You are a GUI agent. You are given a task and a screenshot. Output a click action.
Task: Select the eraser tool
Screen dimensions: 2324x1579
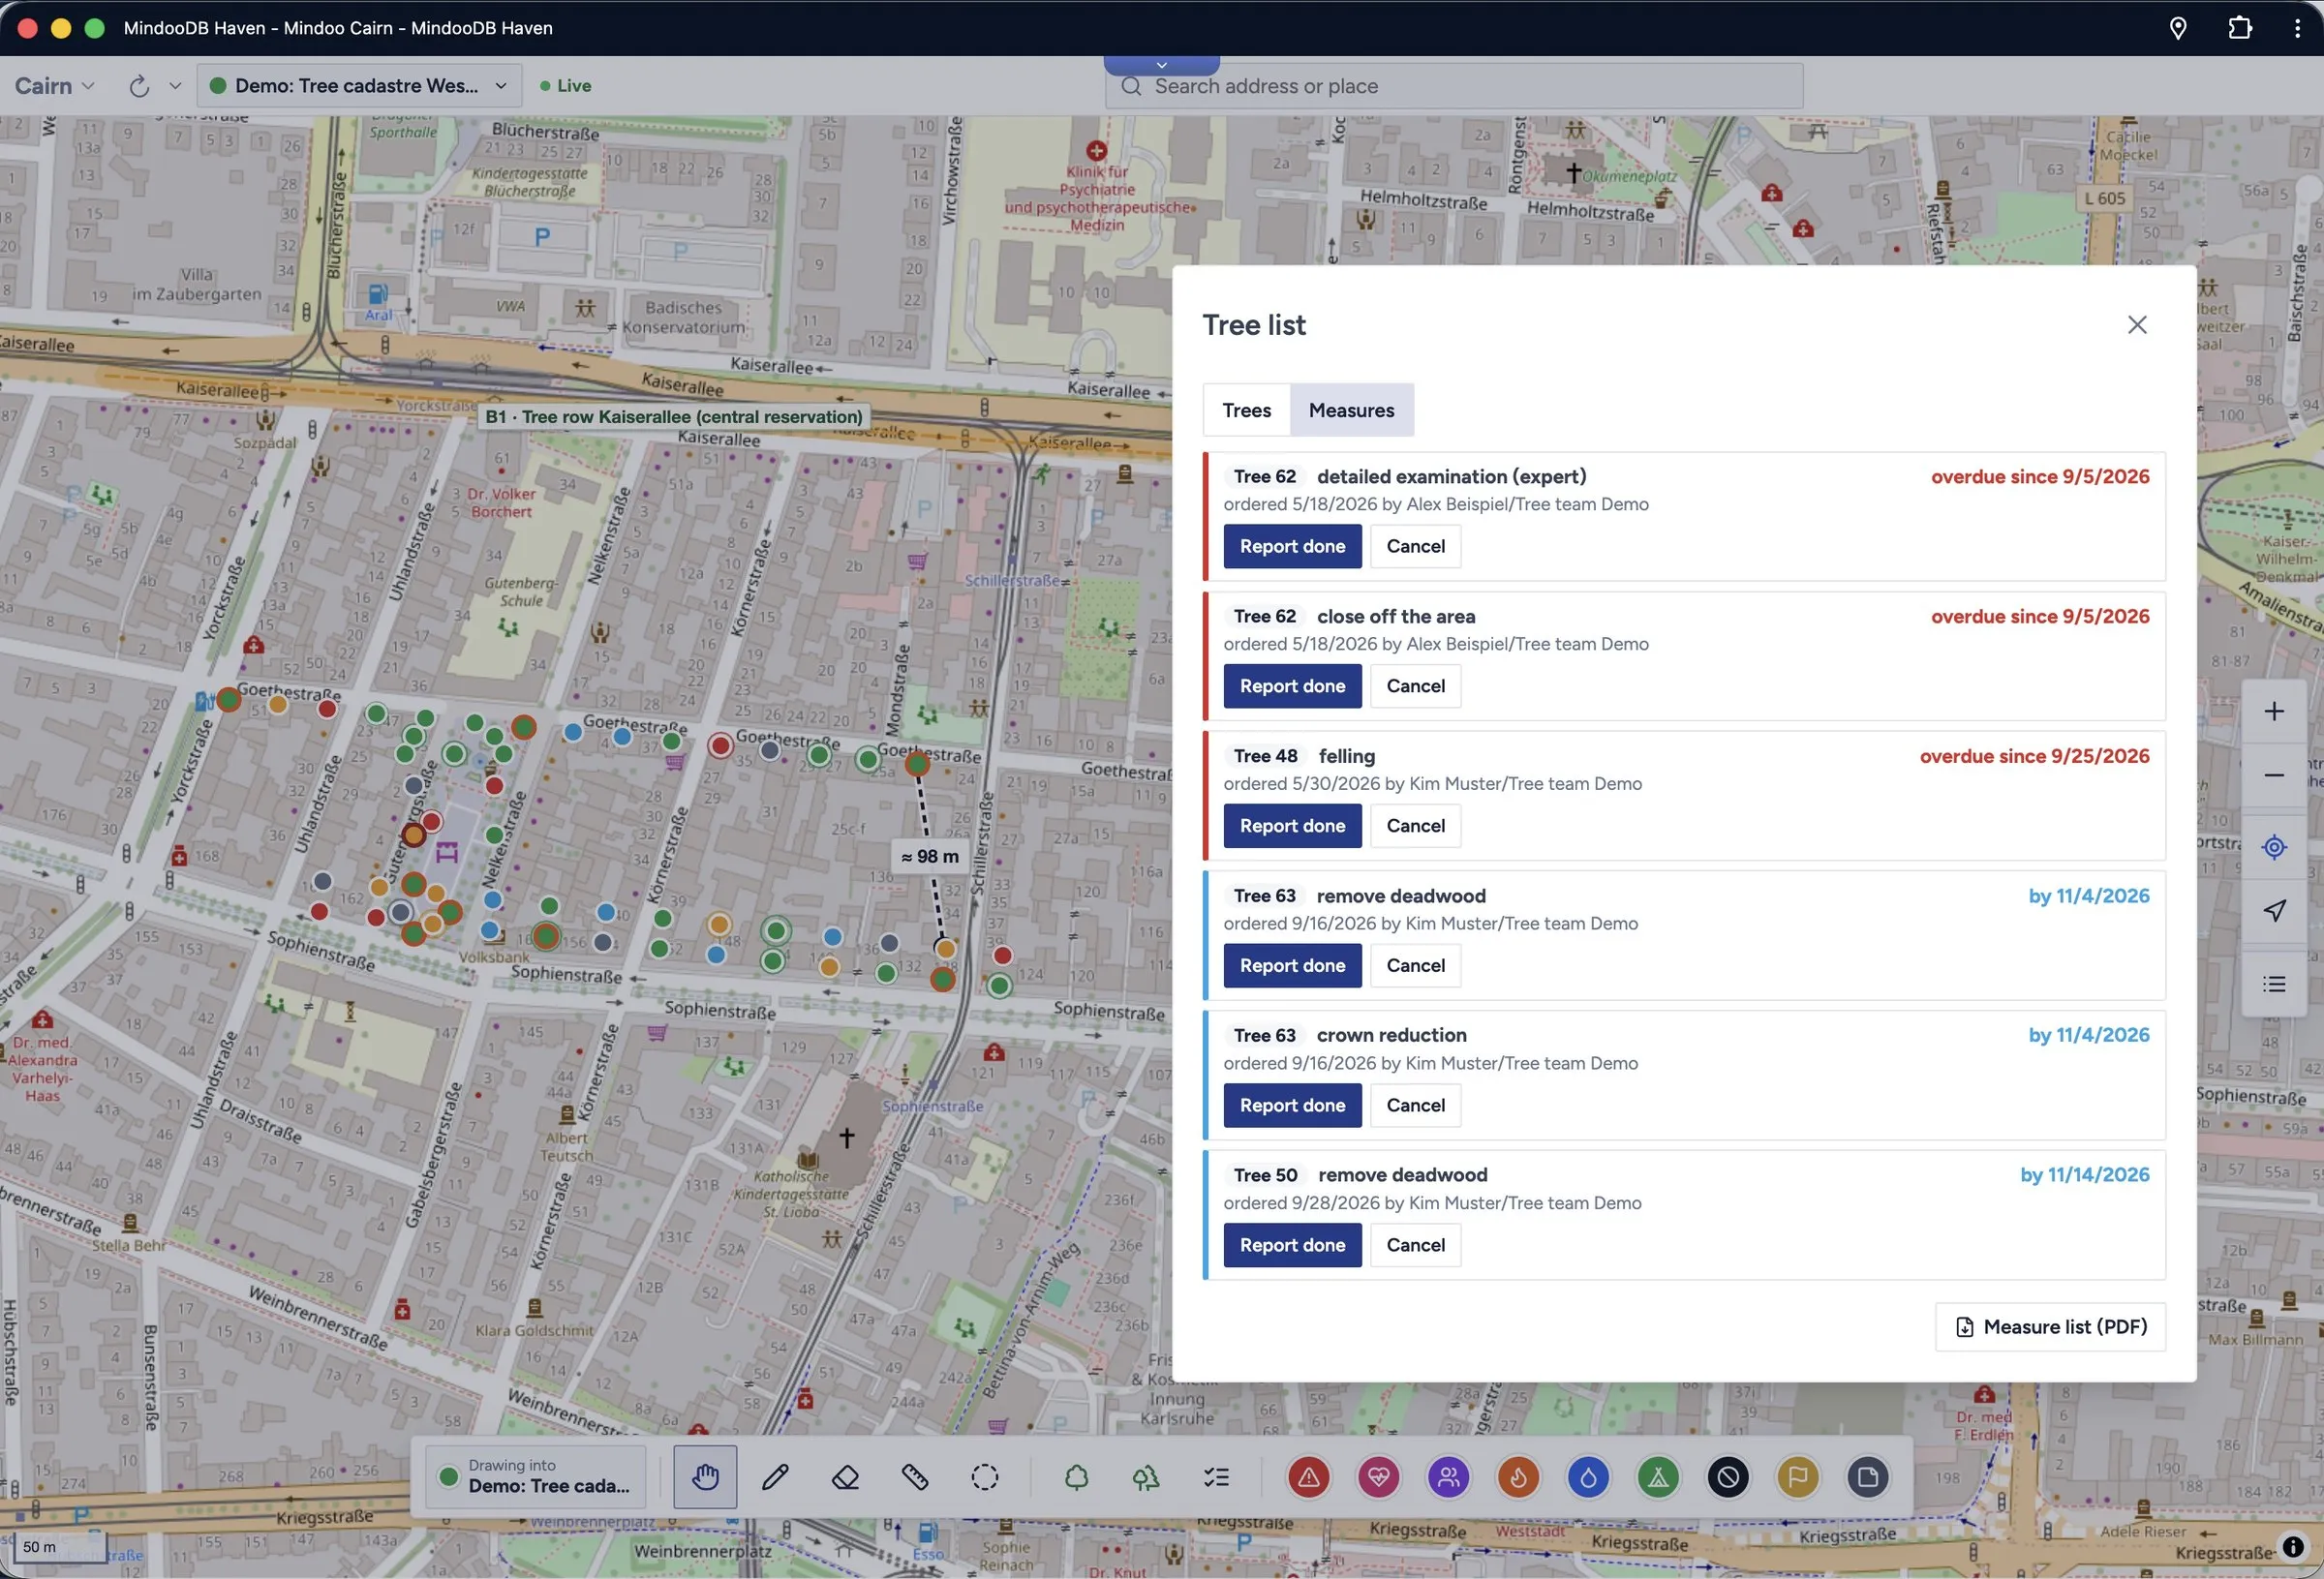pos(845,1476)
